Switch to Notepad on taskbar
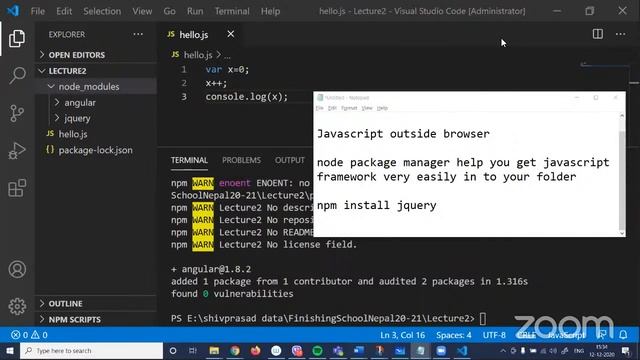 point(420,351)
